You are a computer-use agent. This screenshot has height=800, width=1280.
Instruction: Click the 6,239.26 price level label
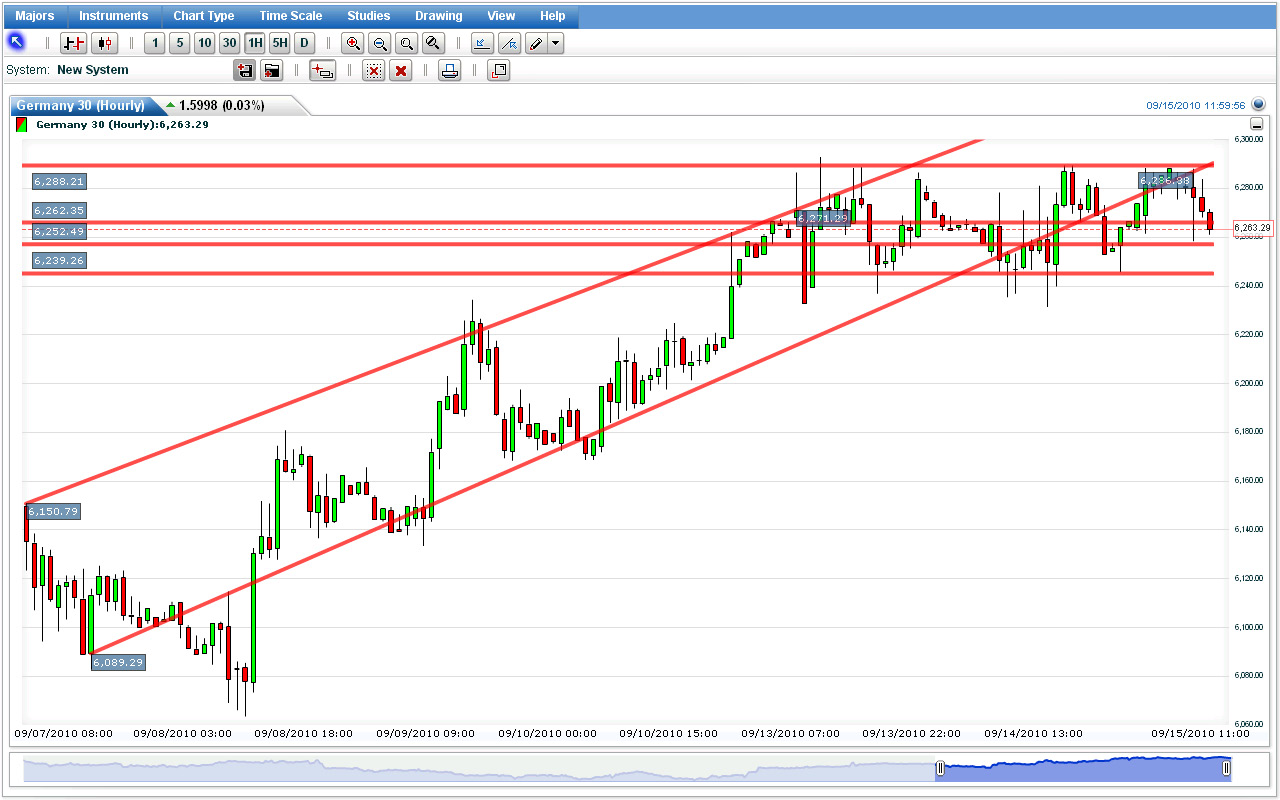coord(59,260)
